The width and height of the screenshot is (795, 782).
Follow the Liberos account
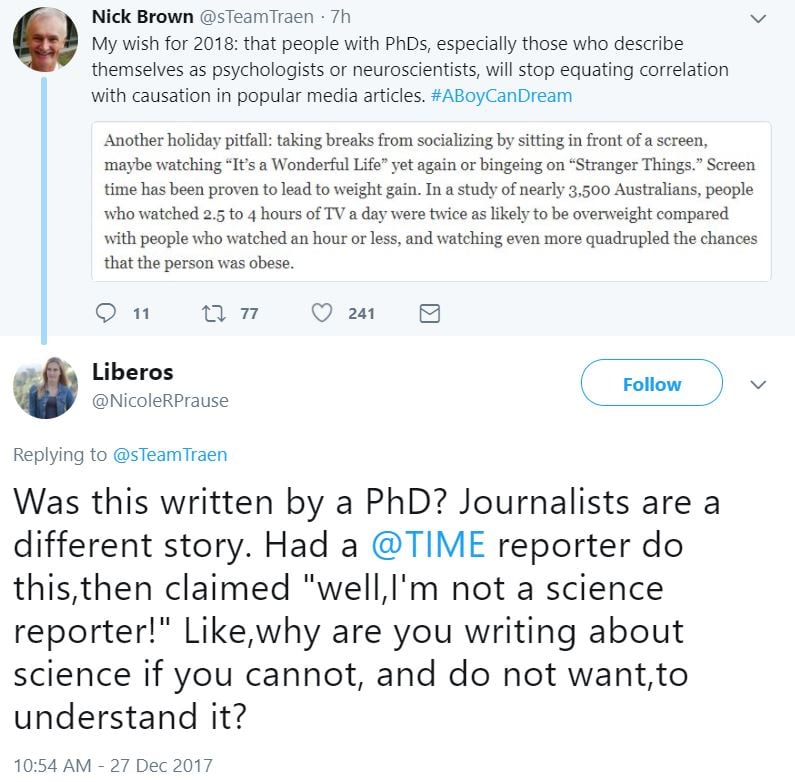click(651, 384)
